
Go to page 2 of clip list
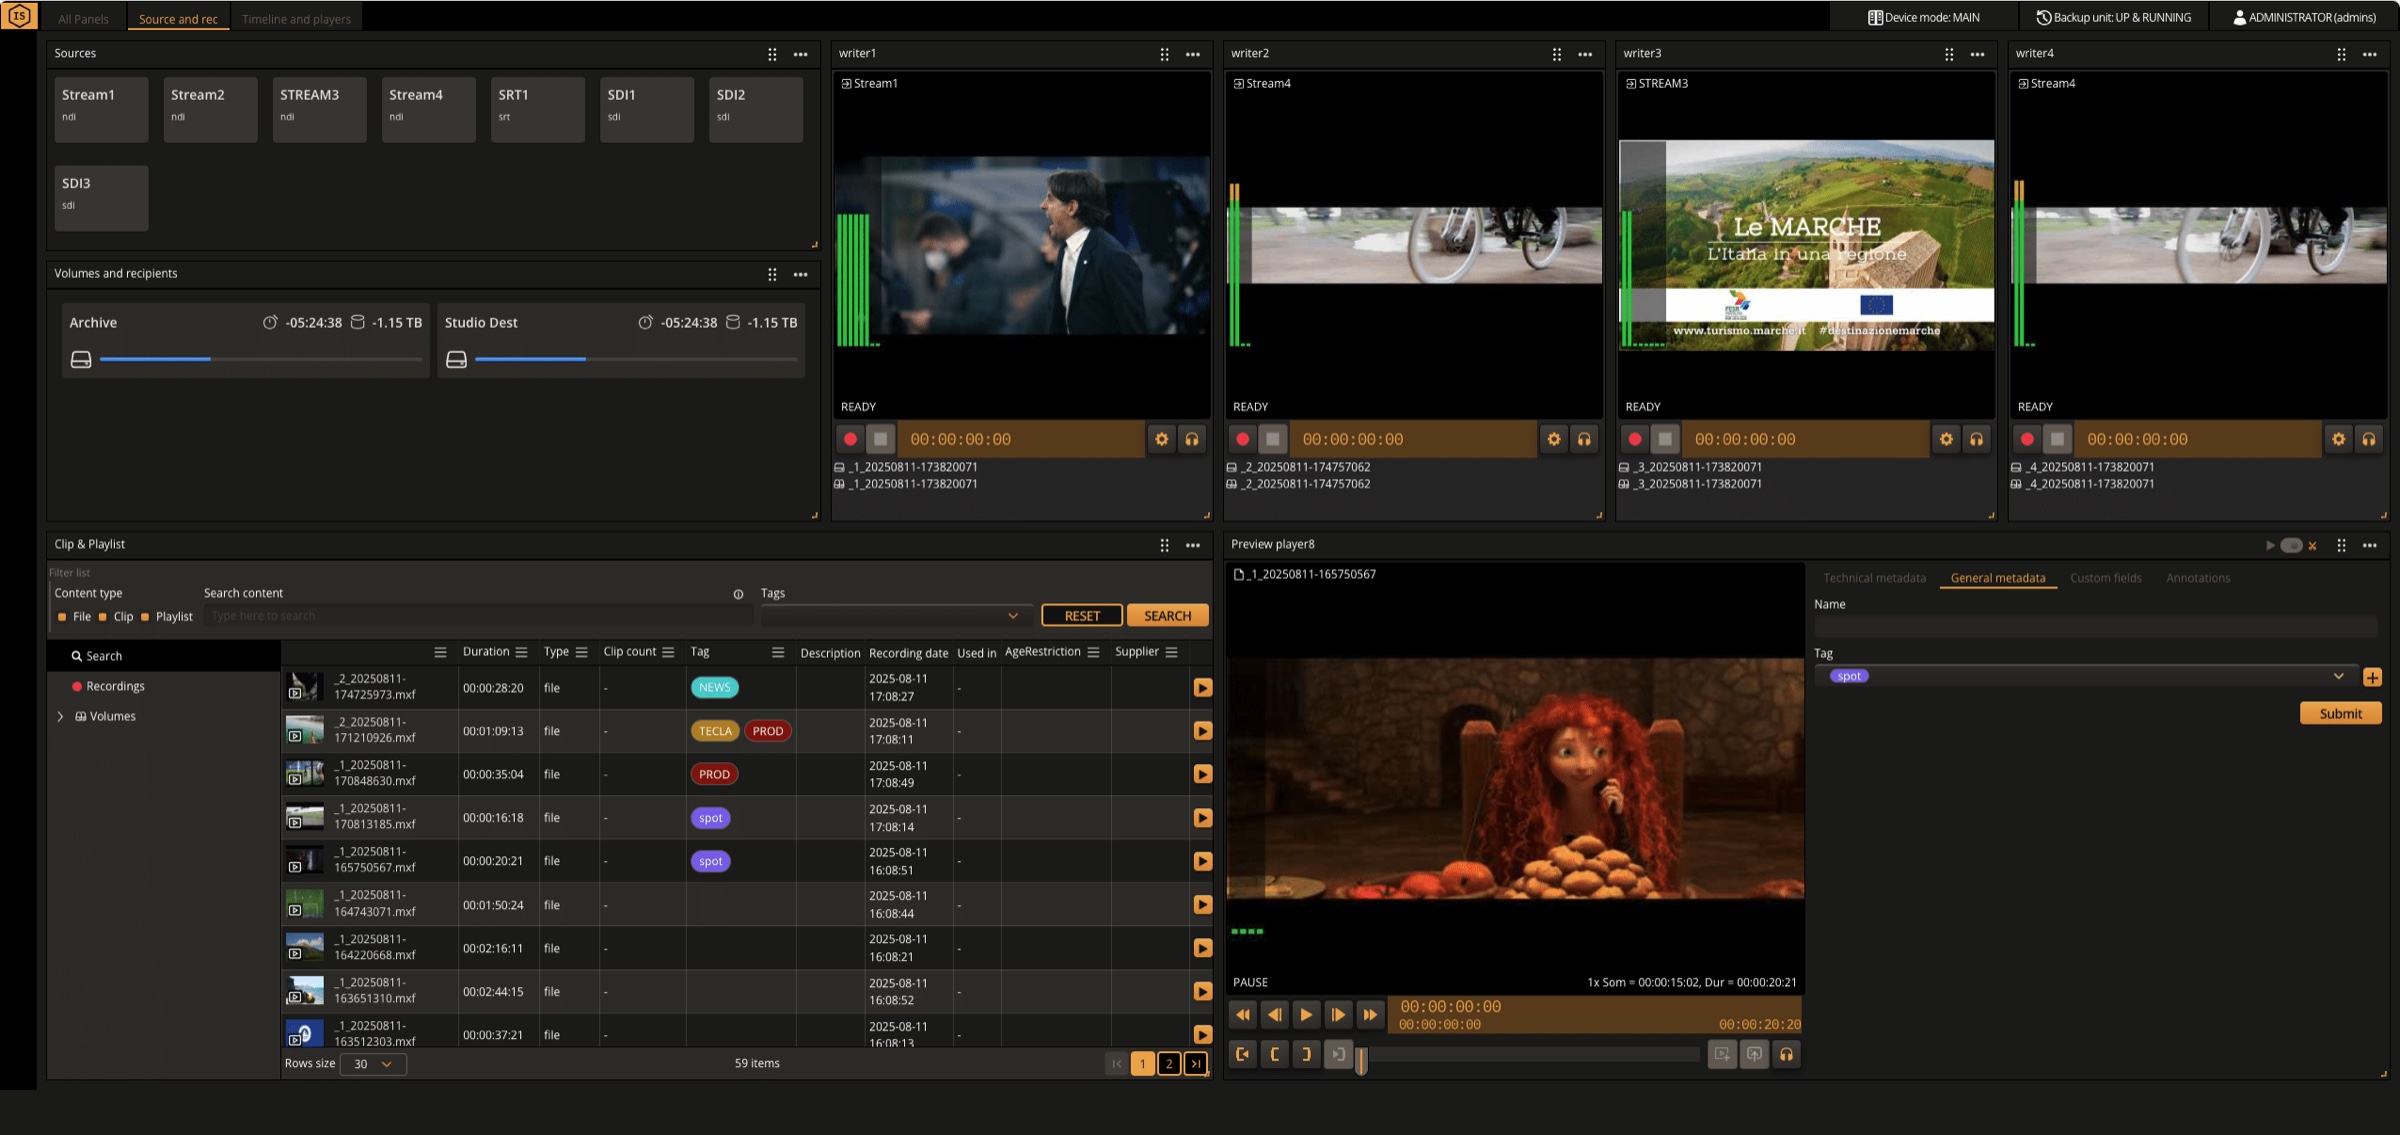coord(1168,1064)
